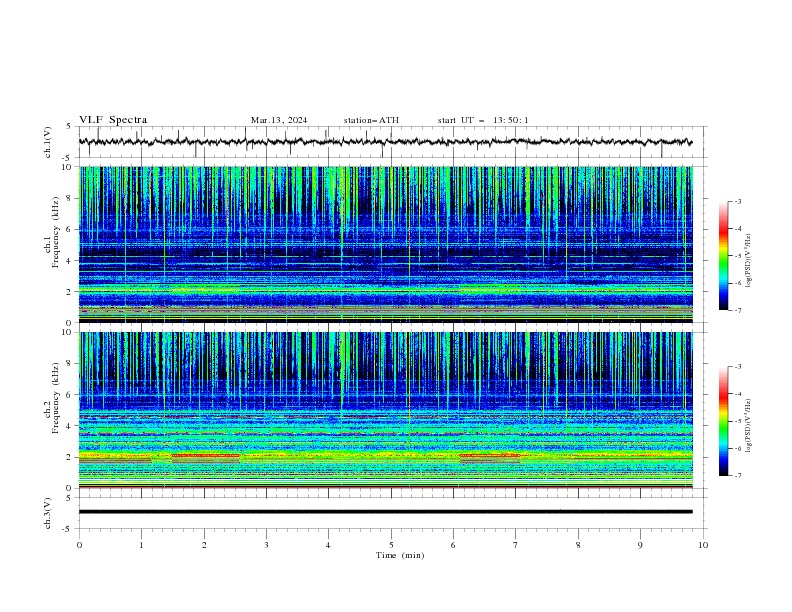This screenshot has width=792, height=612.
Task: Click the "3" time axis tick label
Action: tap(266, 545)
